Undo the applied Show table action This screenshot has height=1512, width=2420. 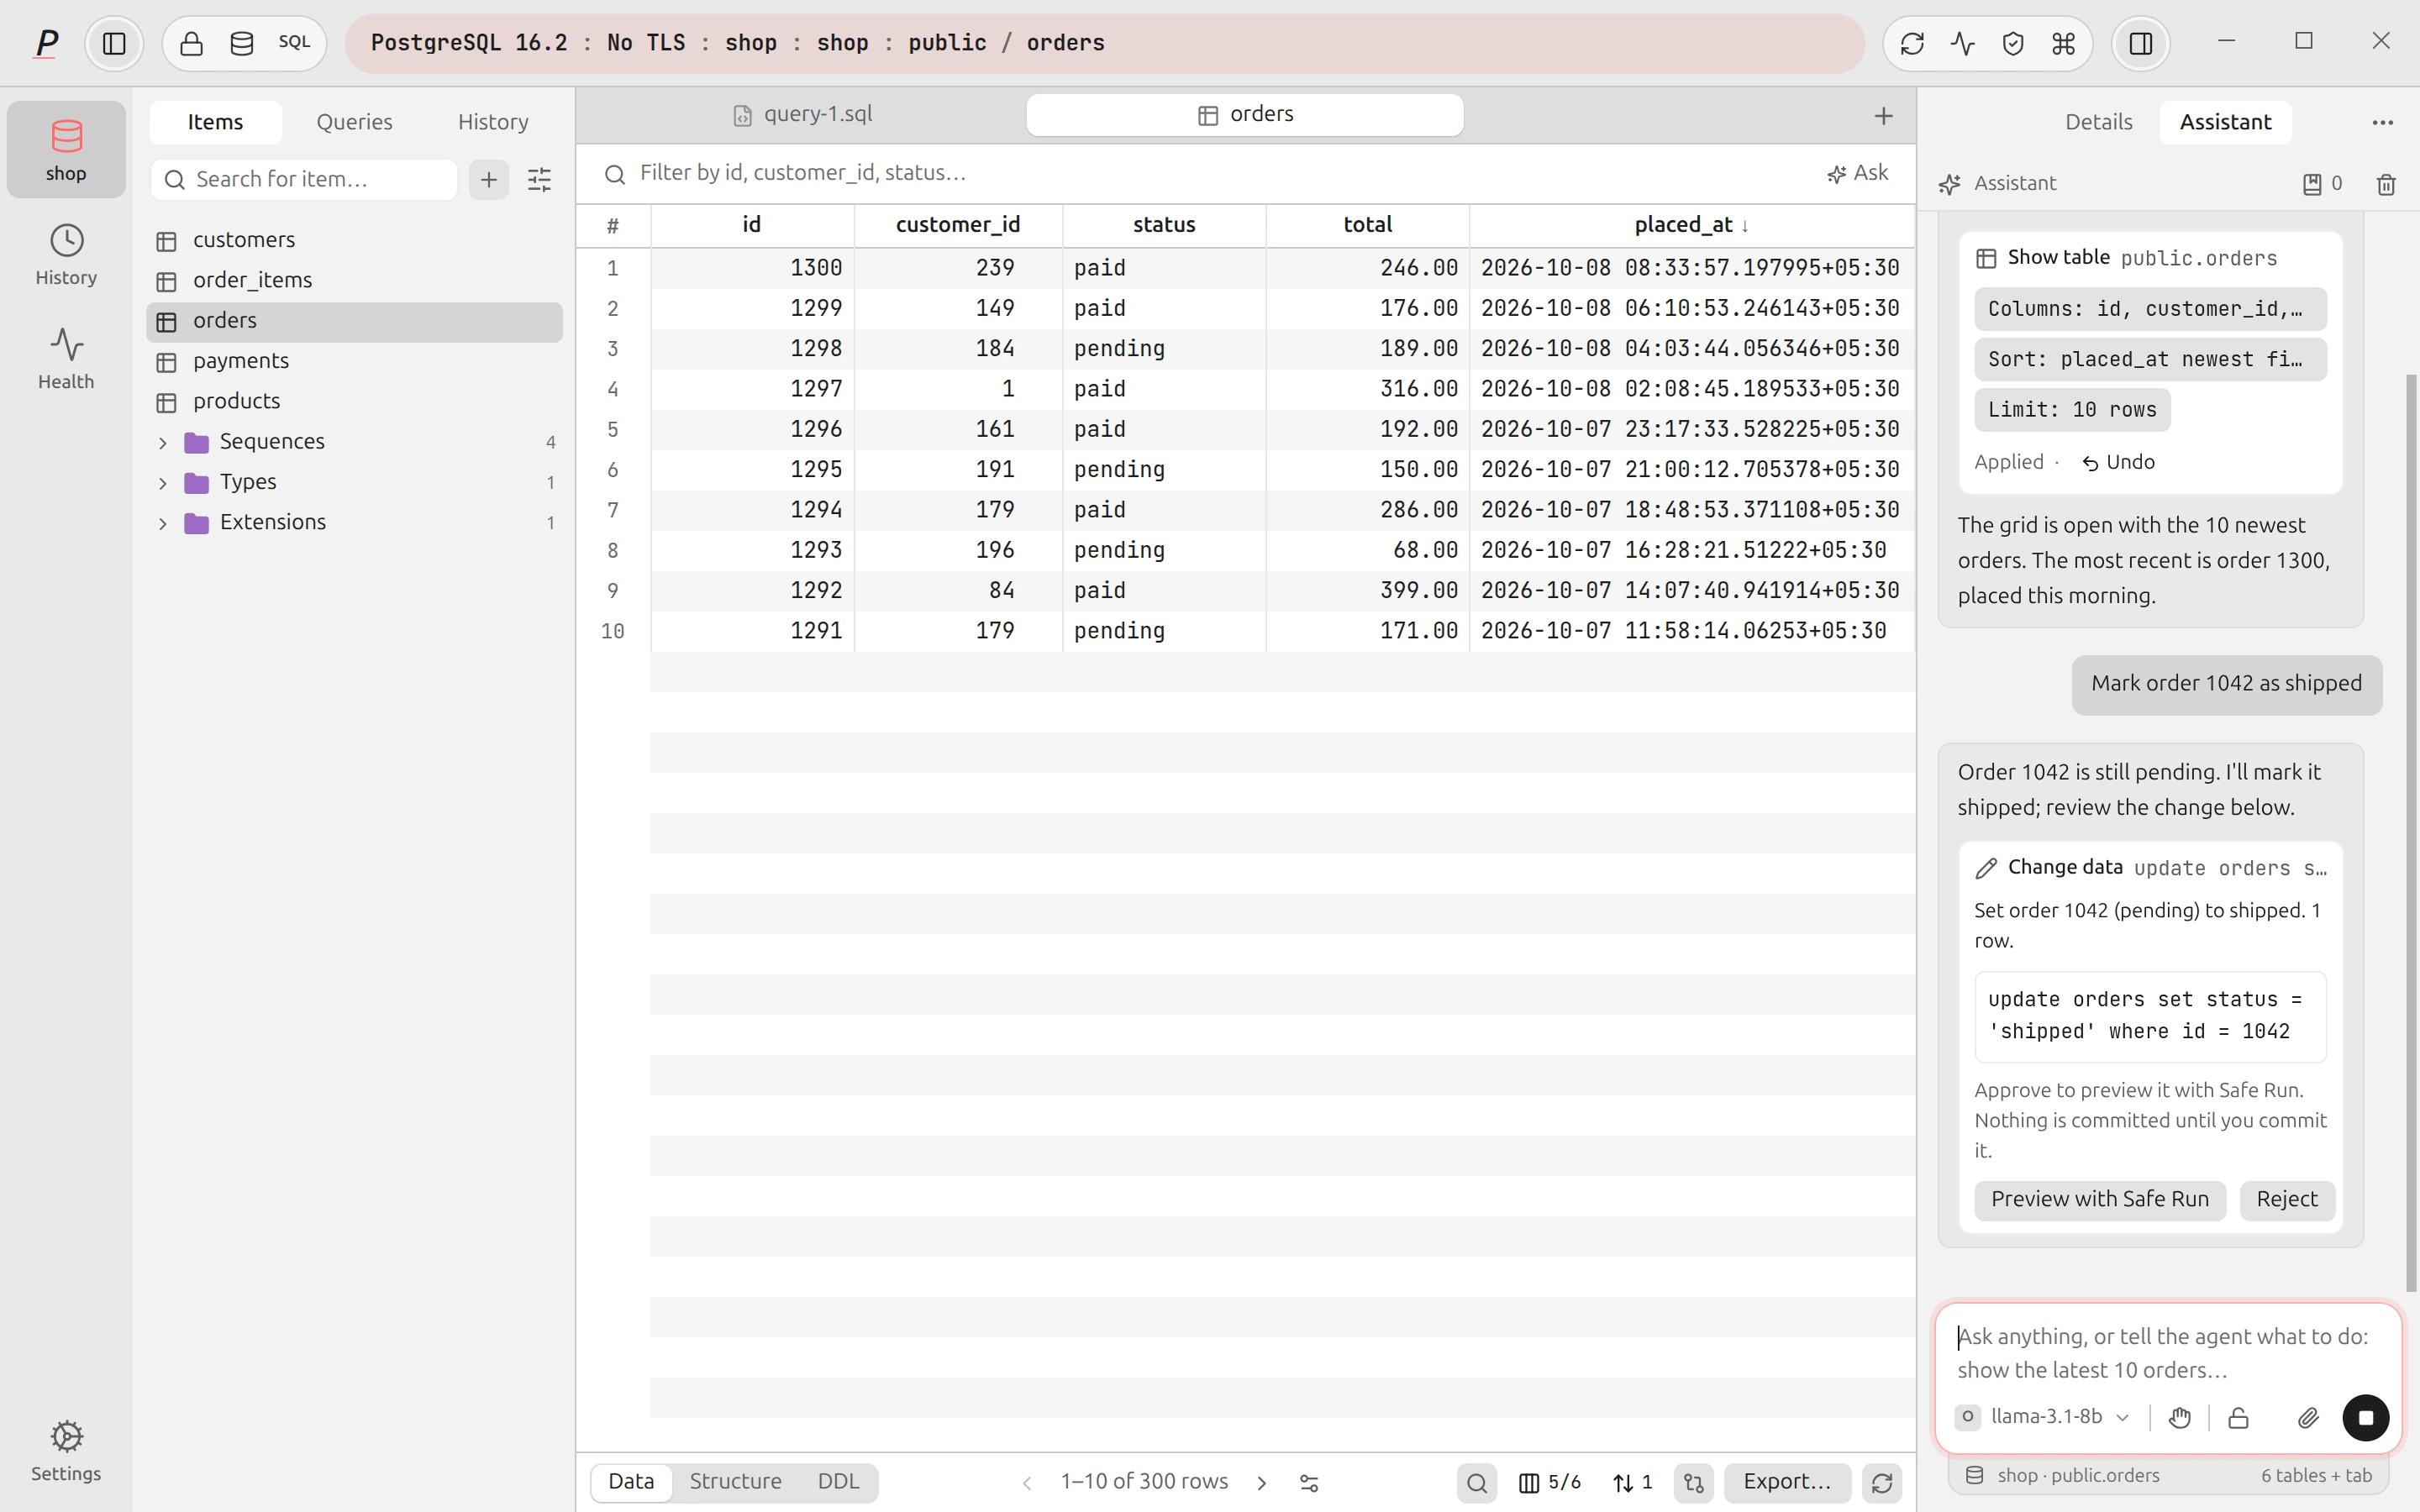(x=2118, y=462)
